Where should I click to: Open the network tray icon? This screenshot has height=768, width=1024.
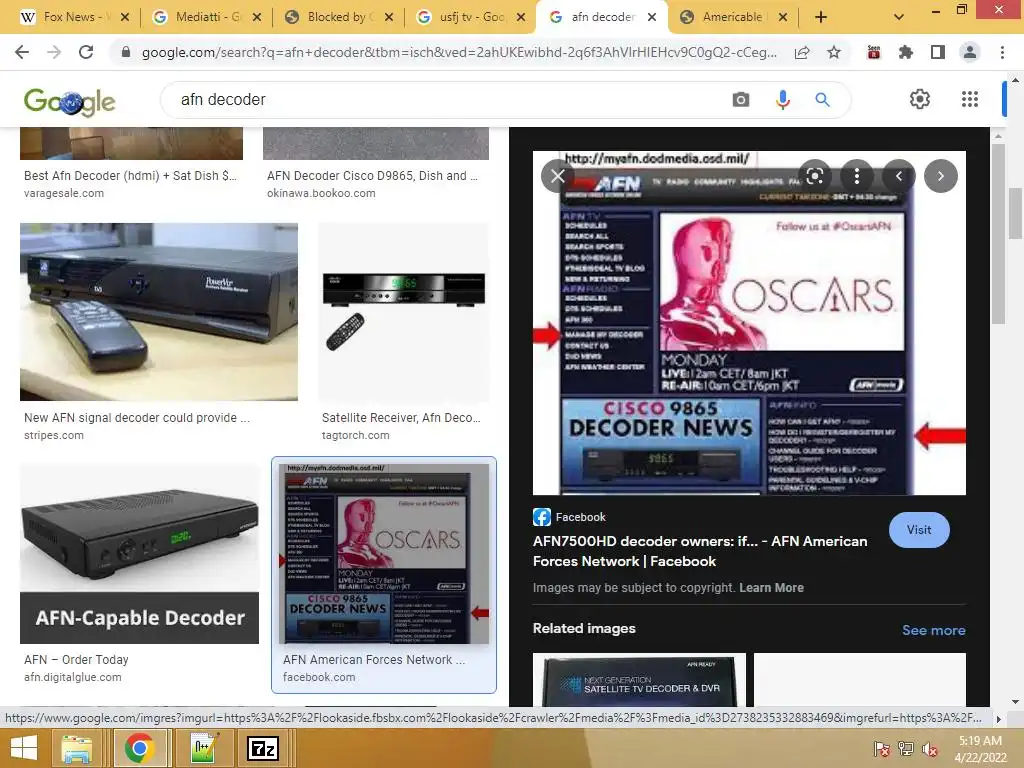(x=906, y=749)
